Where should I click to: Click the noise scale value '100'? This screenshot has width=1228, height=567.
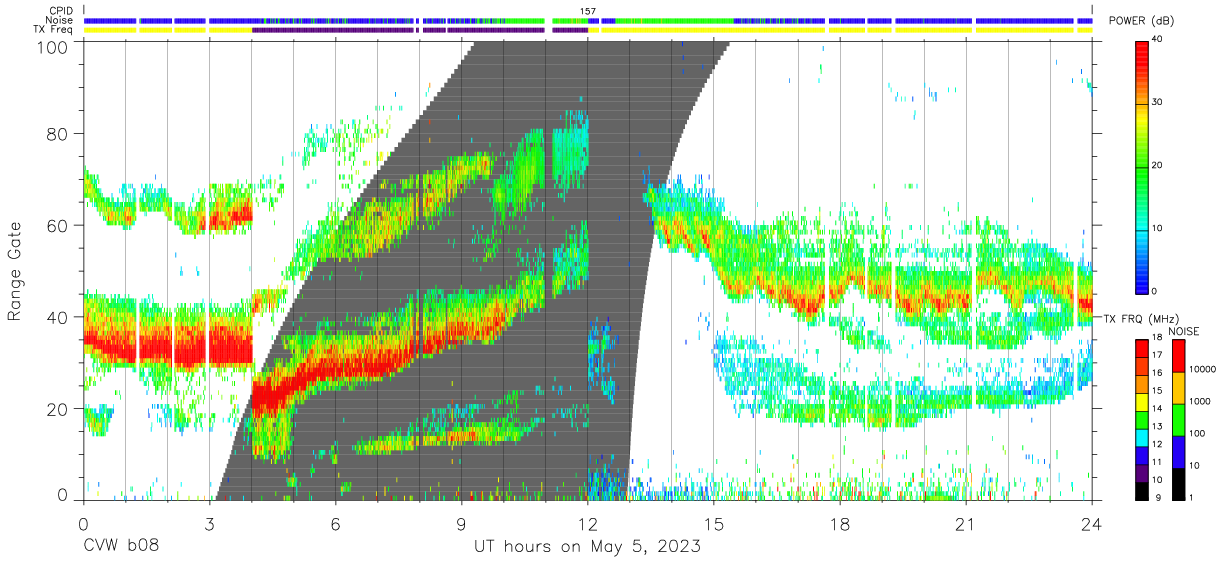tap(1197, 433)
